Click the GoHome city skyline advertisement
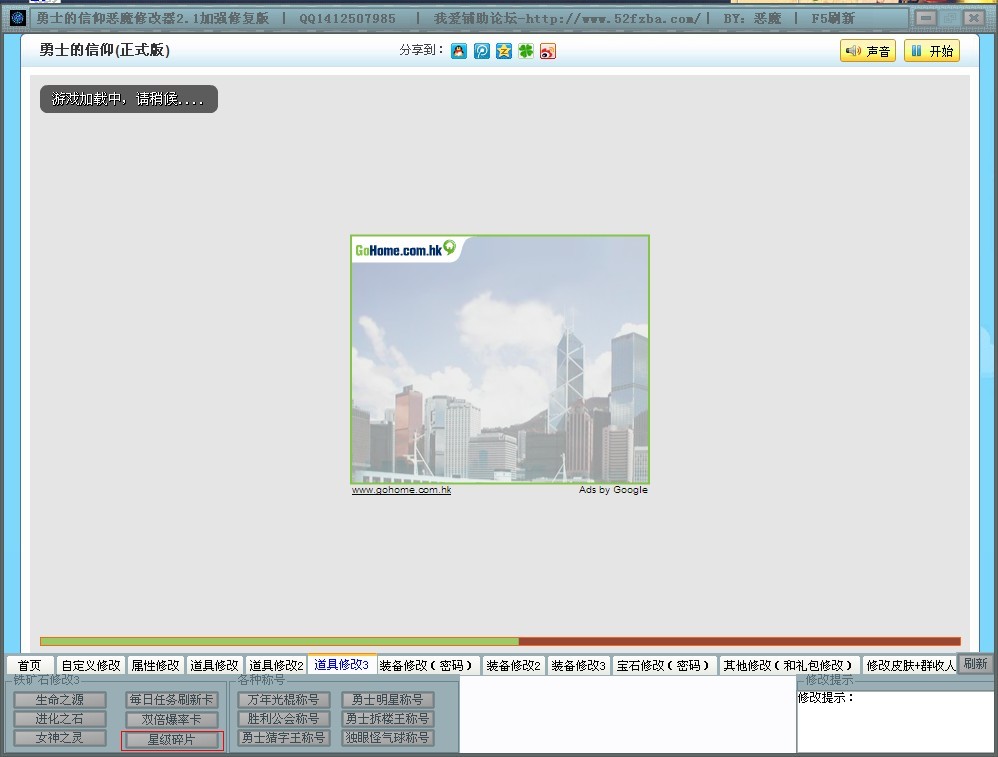Viewport: 998px width, 757px height. (x=500, y=360)
